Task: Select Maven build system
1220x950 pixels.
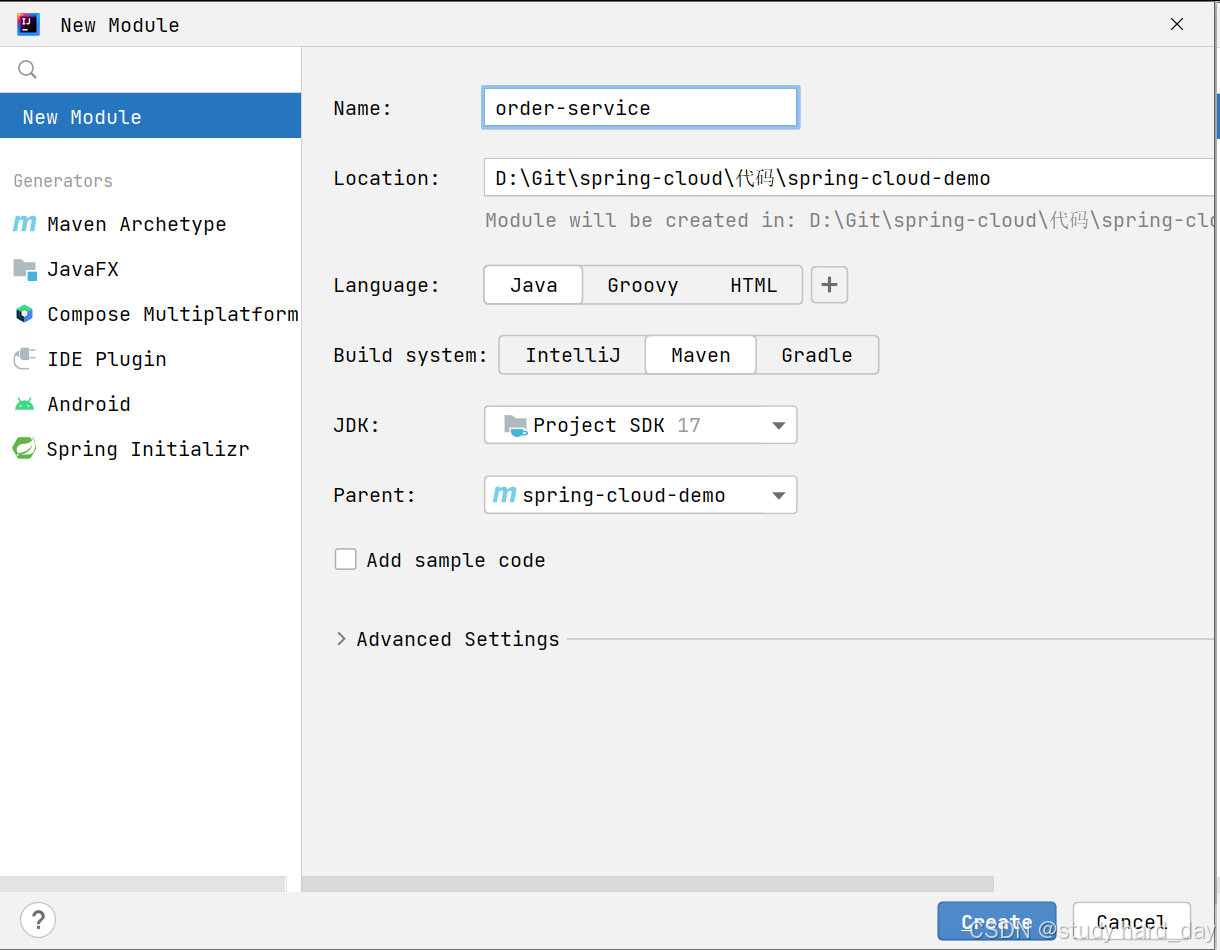Action: point(700,355)
